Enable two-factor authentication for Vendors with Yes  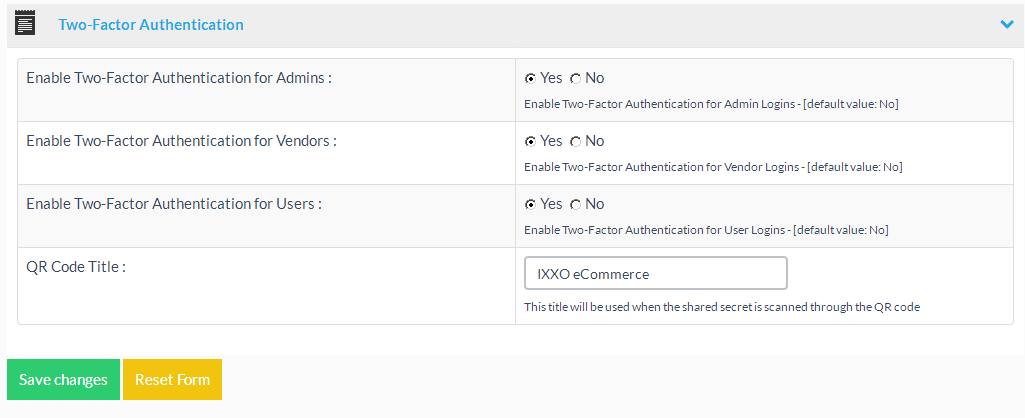pyautogui.click(x=530, y=141)
